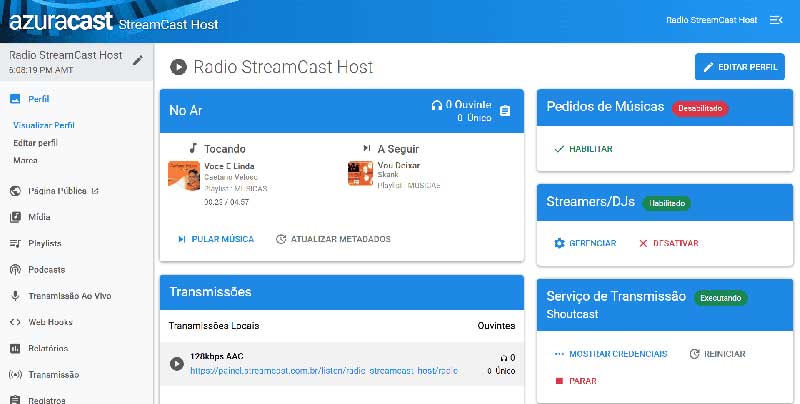
Task: Open the Podcasts section
Action: point(46,269)
